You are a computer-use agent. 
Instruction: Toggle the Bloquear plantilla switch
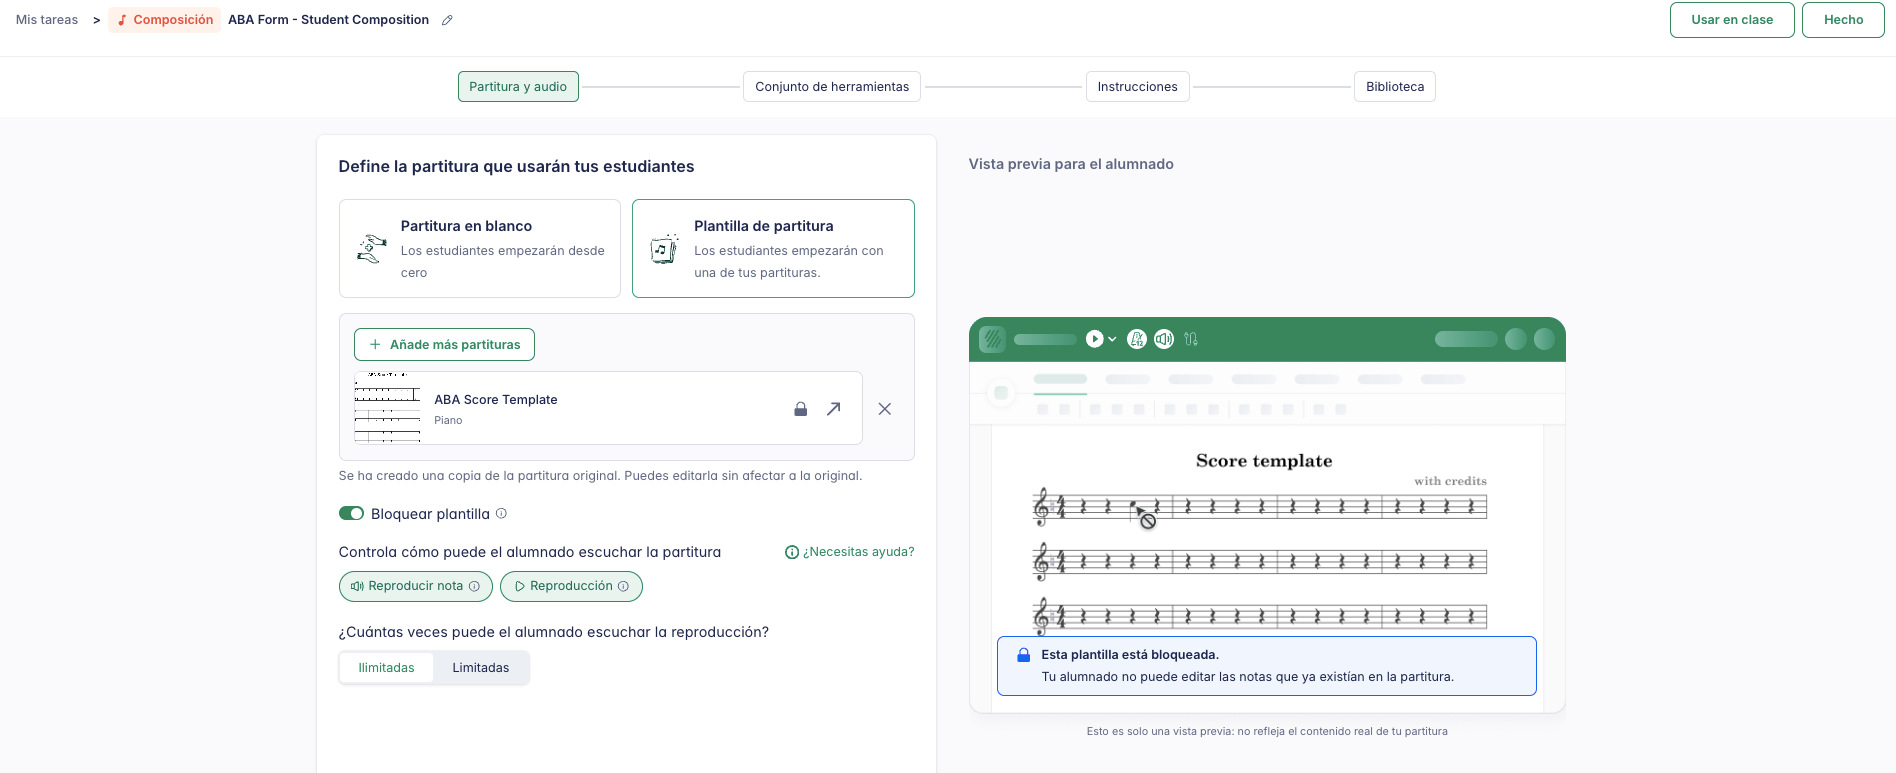coord(351,514)
